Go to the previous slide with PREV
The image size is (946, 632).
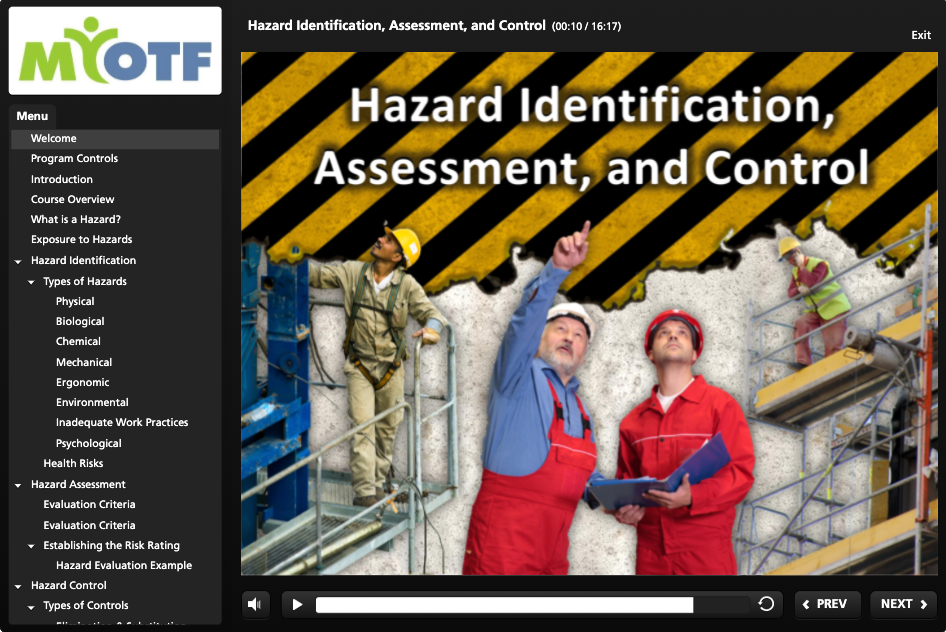(x=825, y=604)
